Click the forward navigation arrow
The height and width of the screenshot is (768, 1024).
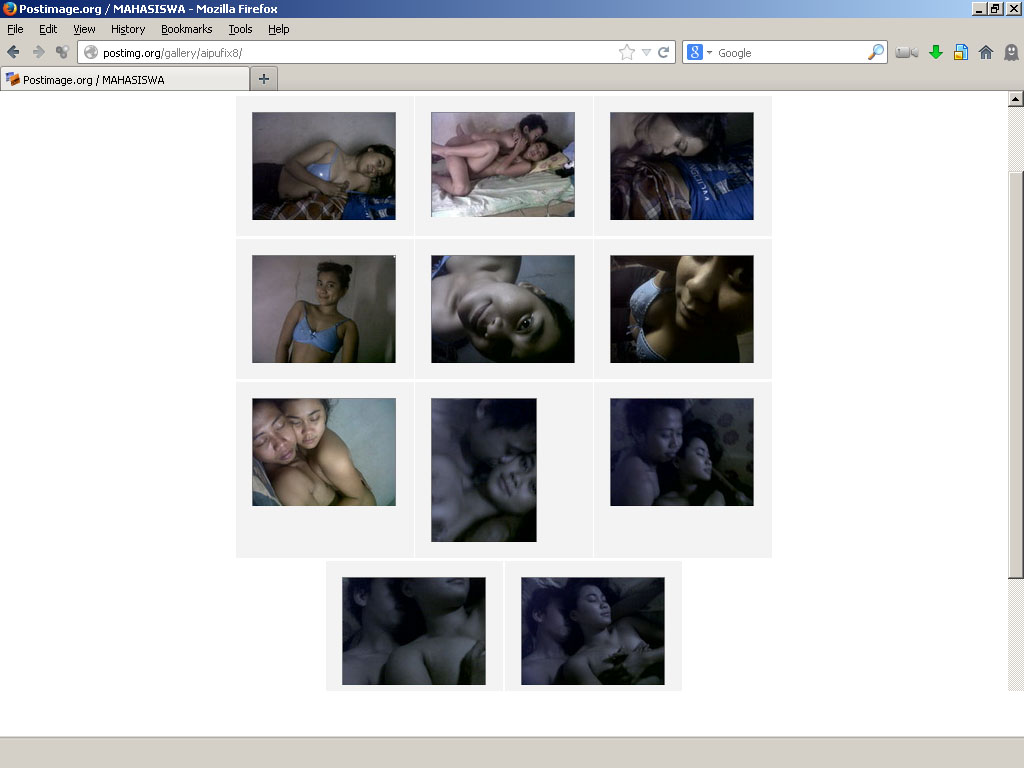[x=37, y=52]
